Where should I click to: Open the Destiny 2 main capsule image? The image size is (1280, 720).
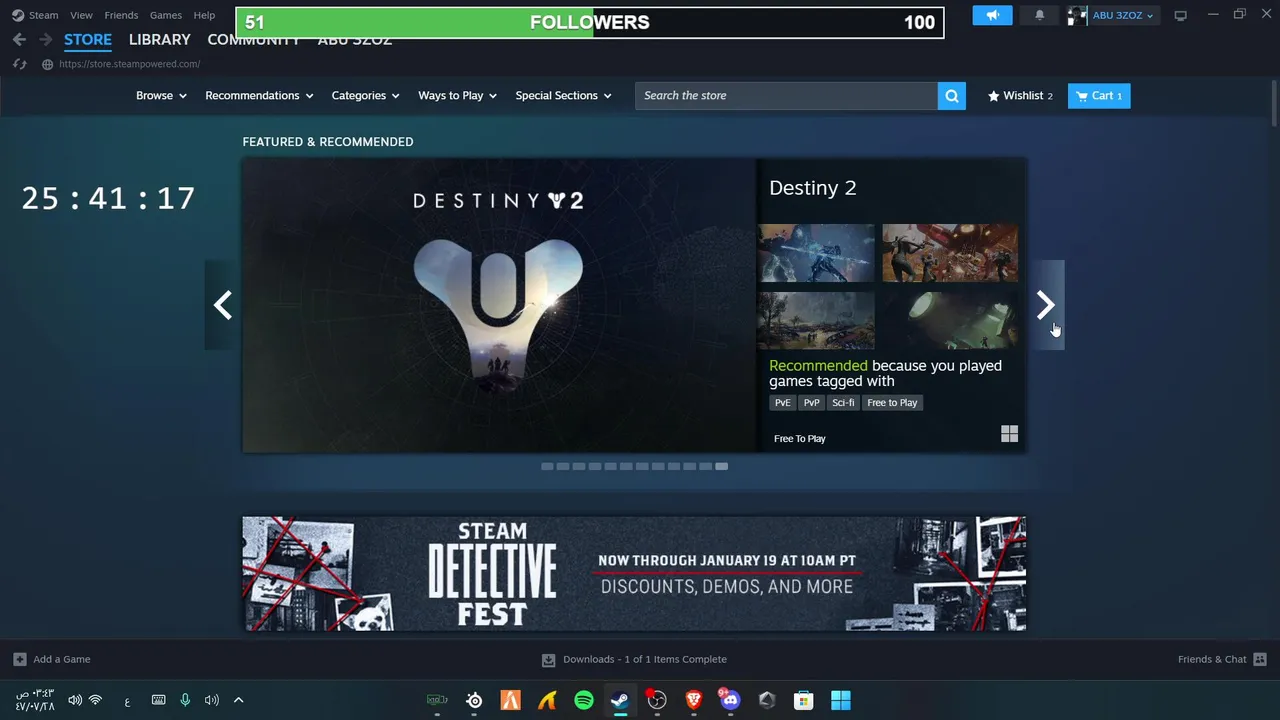tap(499, 305)
